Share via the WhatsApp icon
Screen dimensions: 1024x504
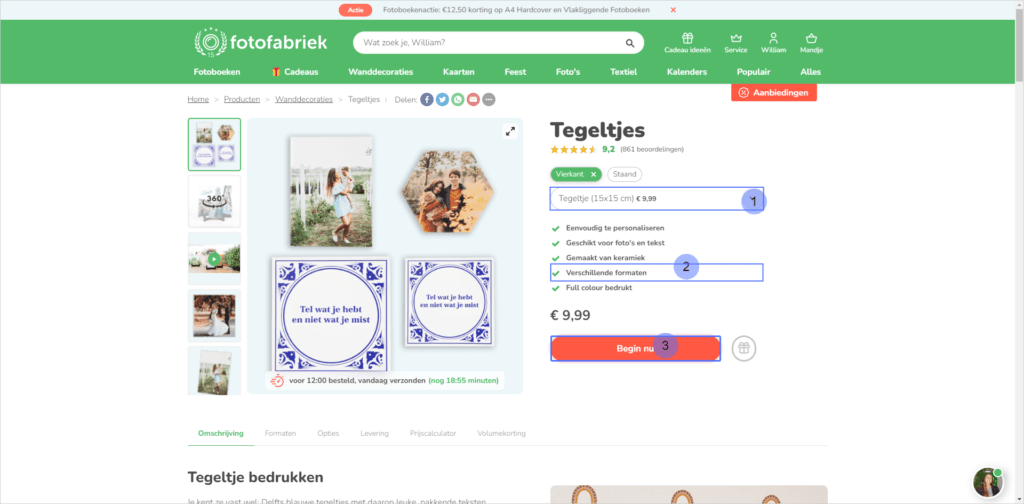pos(458,99)
